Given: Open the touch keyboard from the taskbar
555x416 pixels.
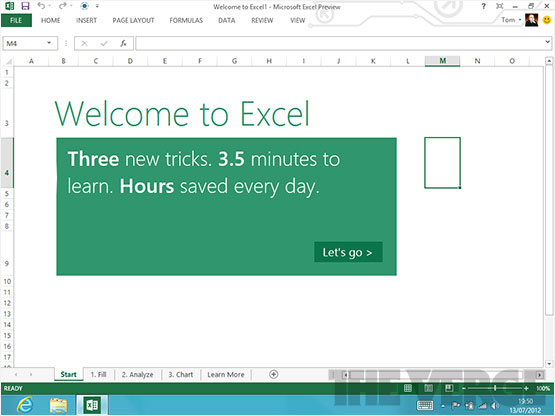Looking at the screenshot, I should point(425,405).
